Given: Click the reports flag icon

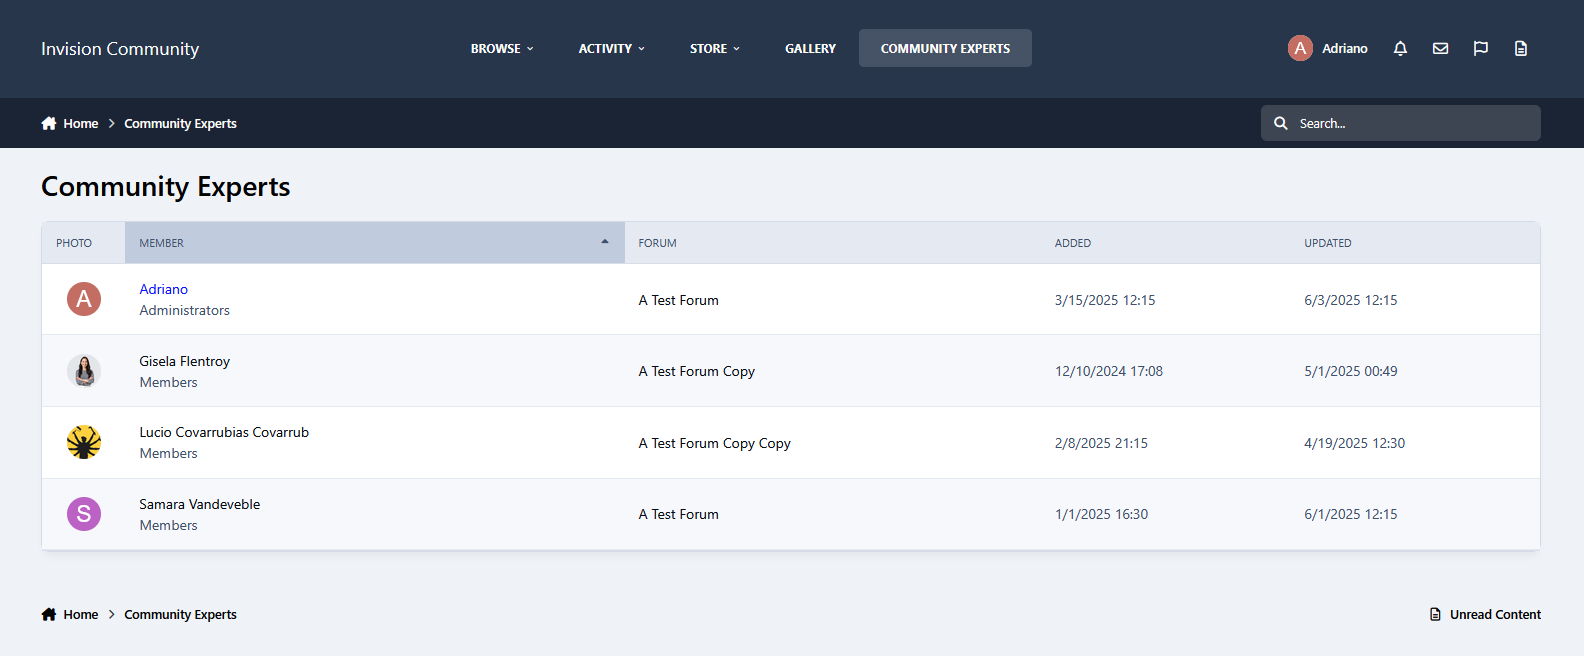Looking at the screenshot, I should 1480,48.
